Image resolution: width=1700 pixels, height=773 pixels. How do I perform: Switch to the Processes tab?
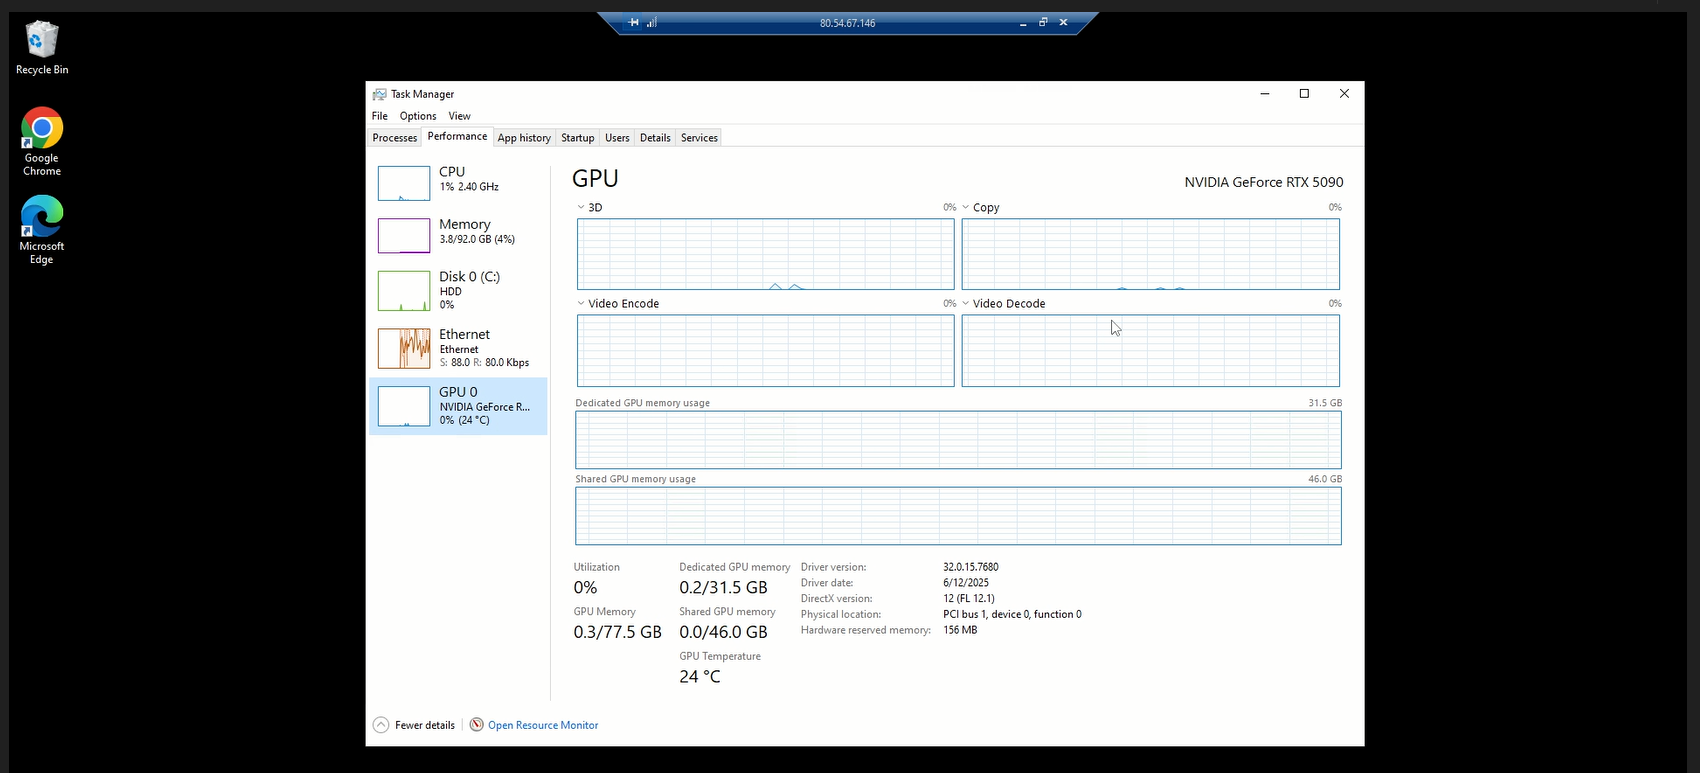tap(394, 138)
